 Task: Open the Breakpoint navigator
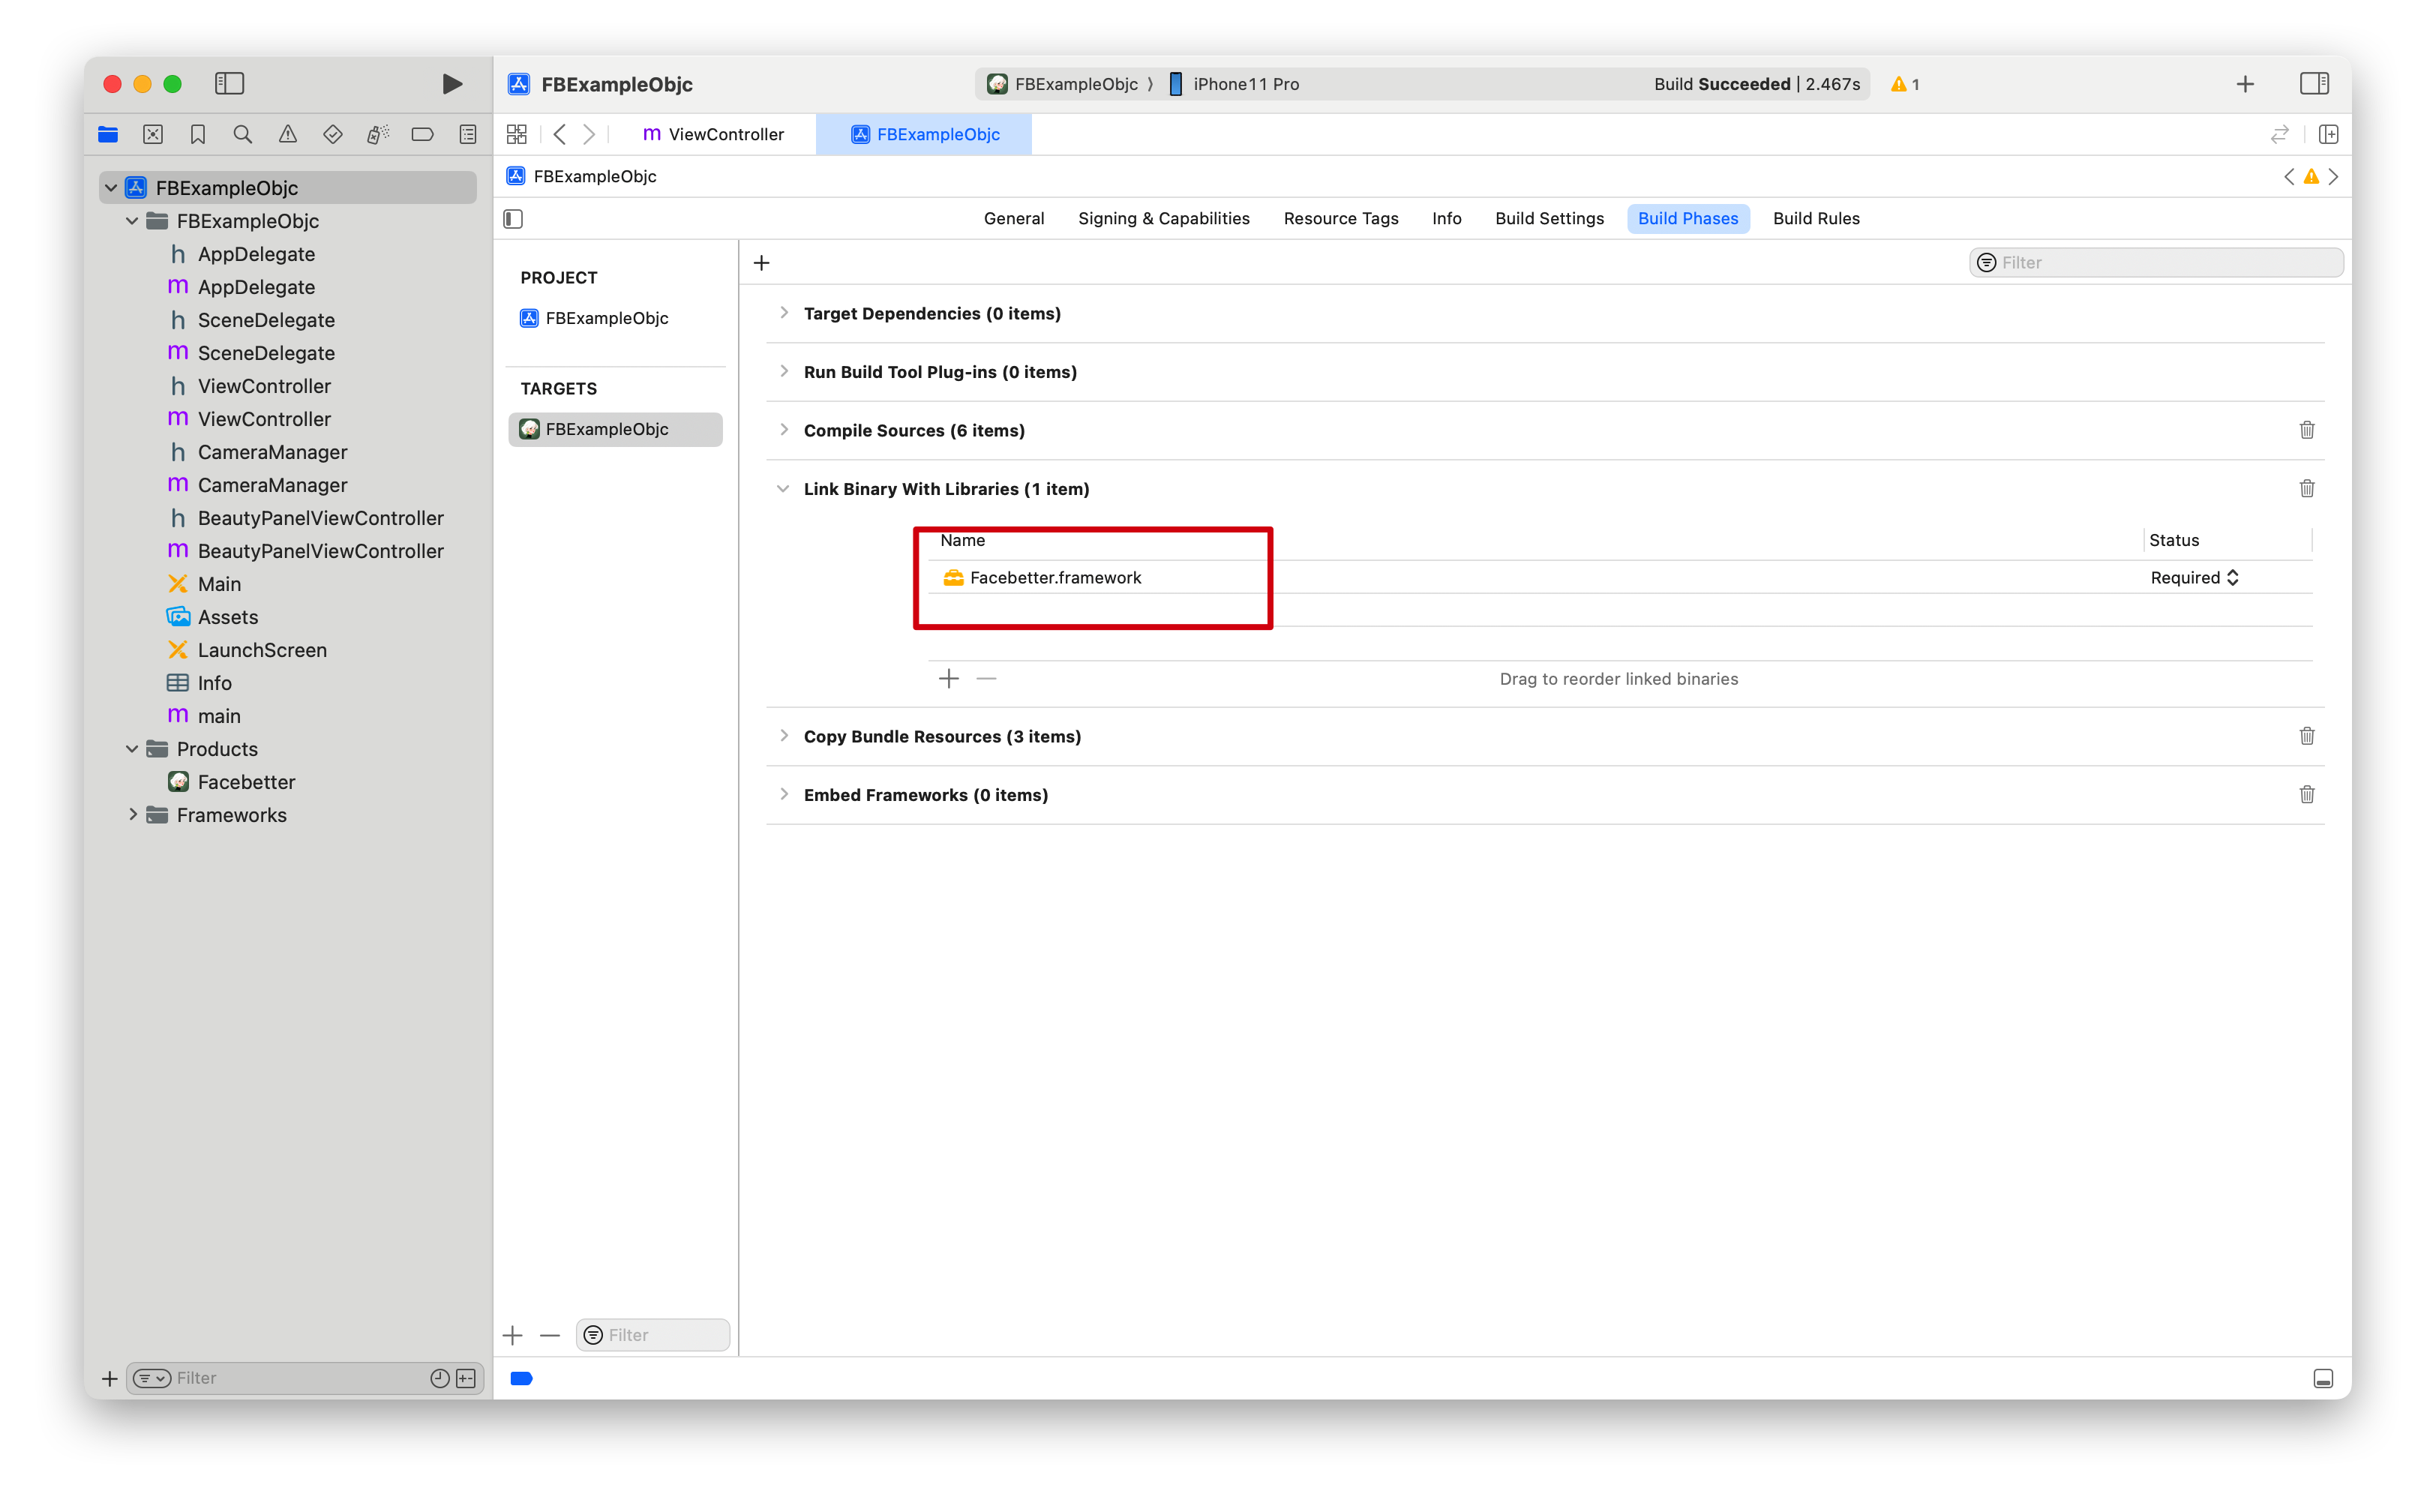[422, 134]
